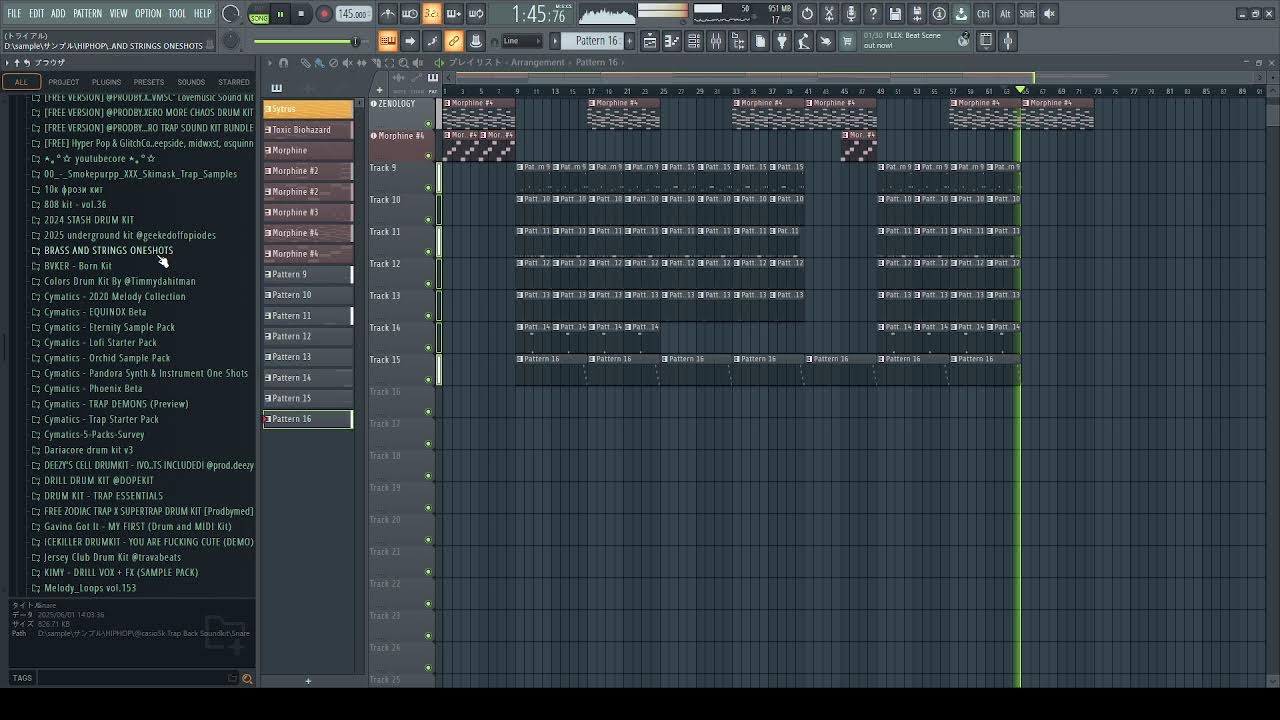This screenshot has width=1280, height=720.
Task: Toggle the wait for input countdown 3.2.
Action: pyautogui.click(x=431, y=14)
